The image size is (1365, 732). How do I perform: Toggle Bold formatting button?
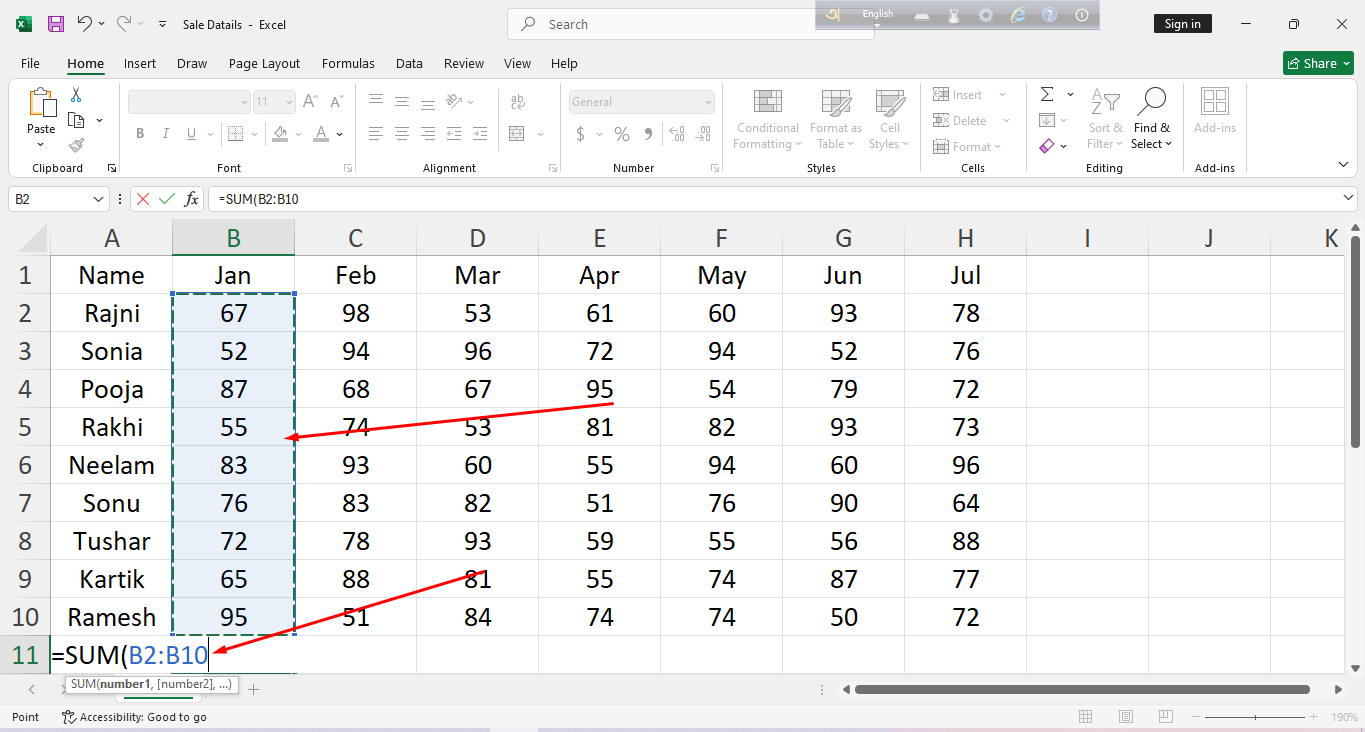click(140, 134)
